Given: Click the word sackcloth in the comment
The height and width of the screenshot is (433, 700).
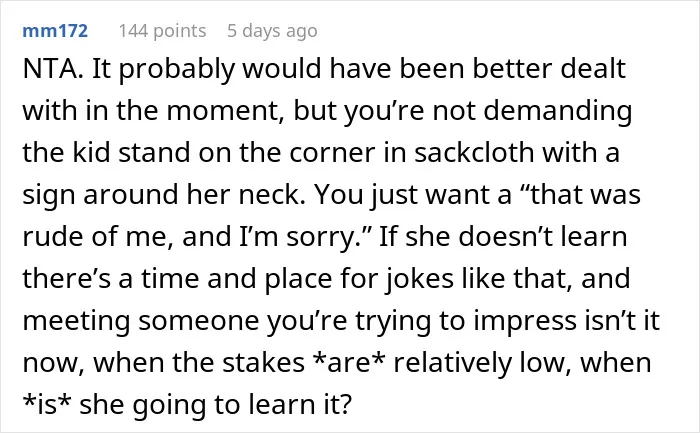Looking at the screenshot, I should (474, 152).
